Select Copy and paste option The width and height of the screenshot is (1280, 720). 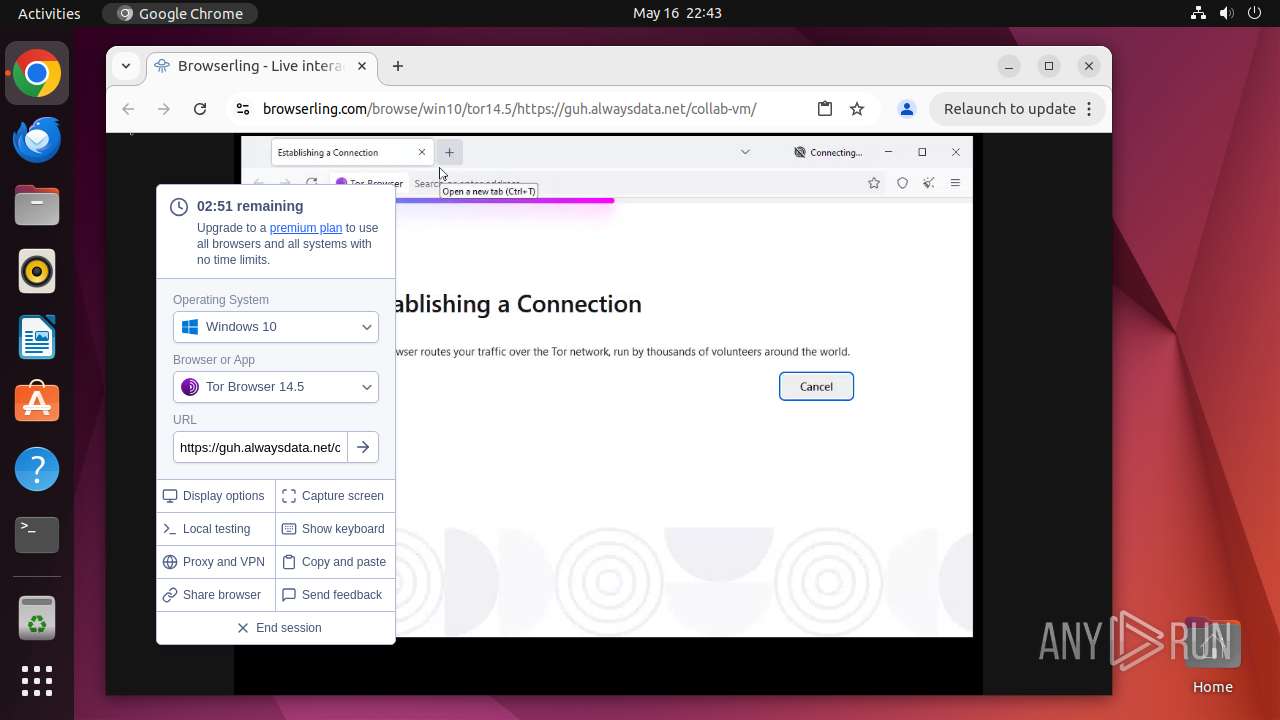[334, 562]
